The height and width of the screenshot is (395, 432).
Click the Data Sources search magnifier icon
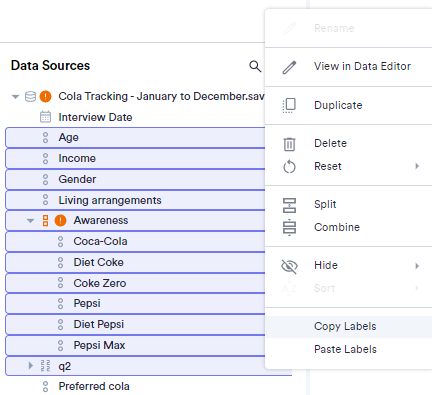click(255, 66)
